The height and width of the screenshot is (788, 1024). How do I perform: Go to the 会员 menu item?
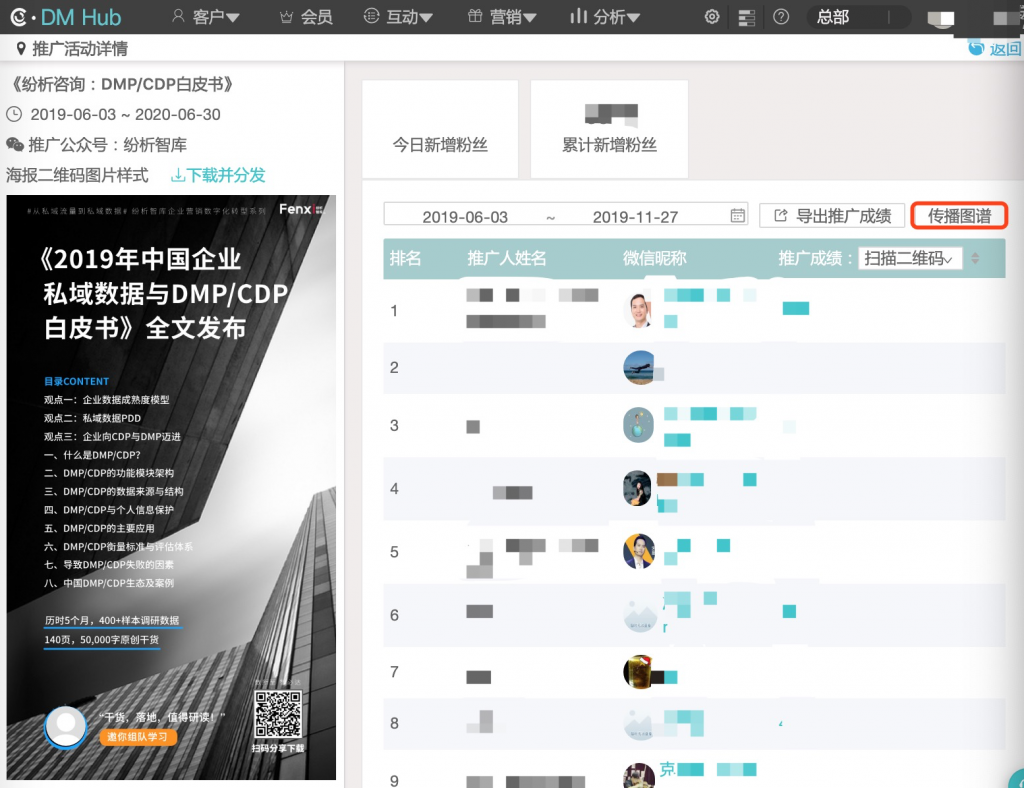point(306,17)
